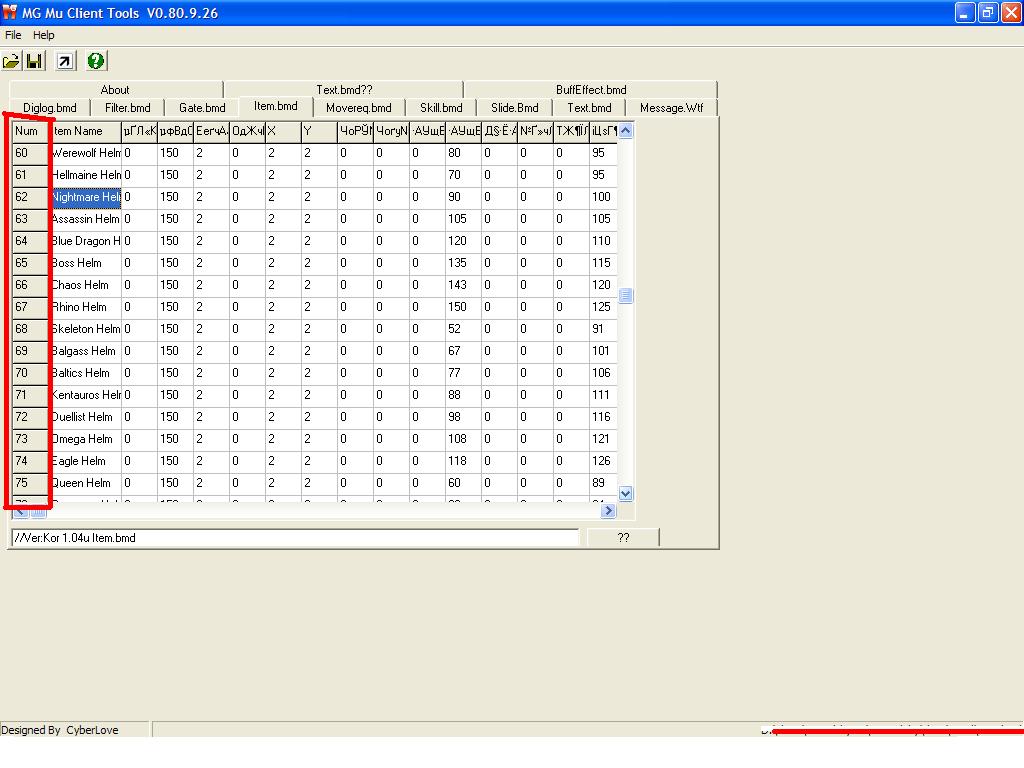Click the vertical scrollbar thumb
The height and width of the screenshot is (768, 1024).
pyautogui.click(x=626, y=296)
